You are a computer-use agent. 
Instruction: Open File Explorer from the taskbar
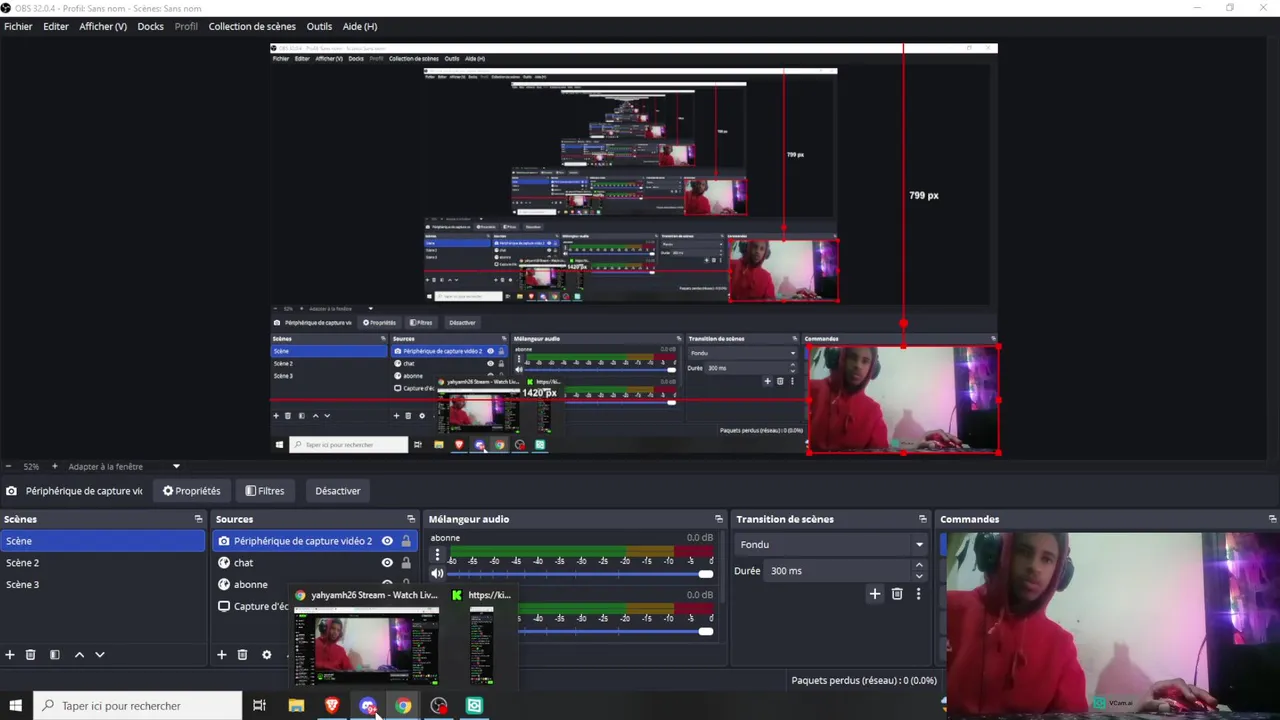tap(296, 706)
